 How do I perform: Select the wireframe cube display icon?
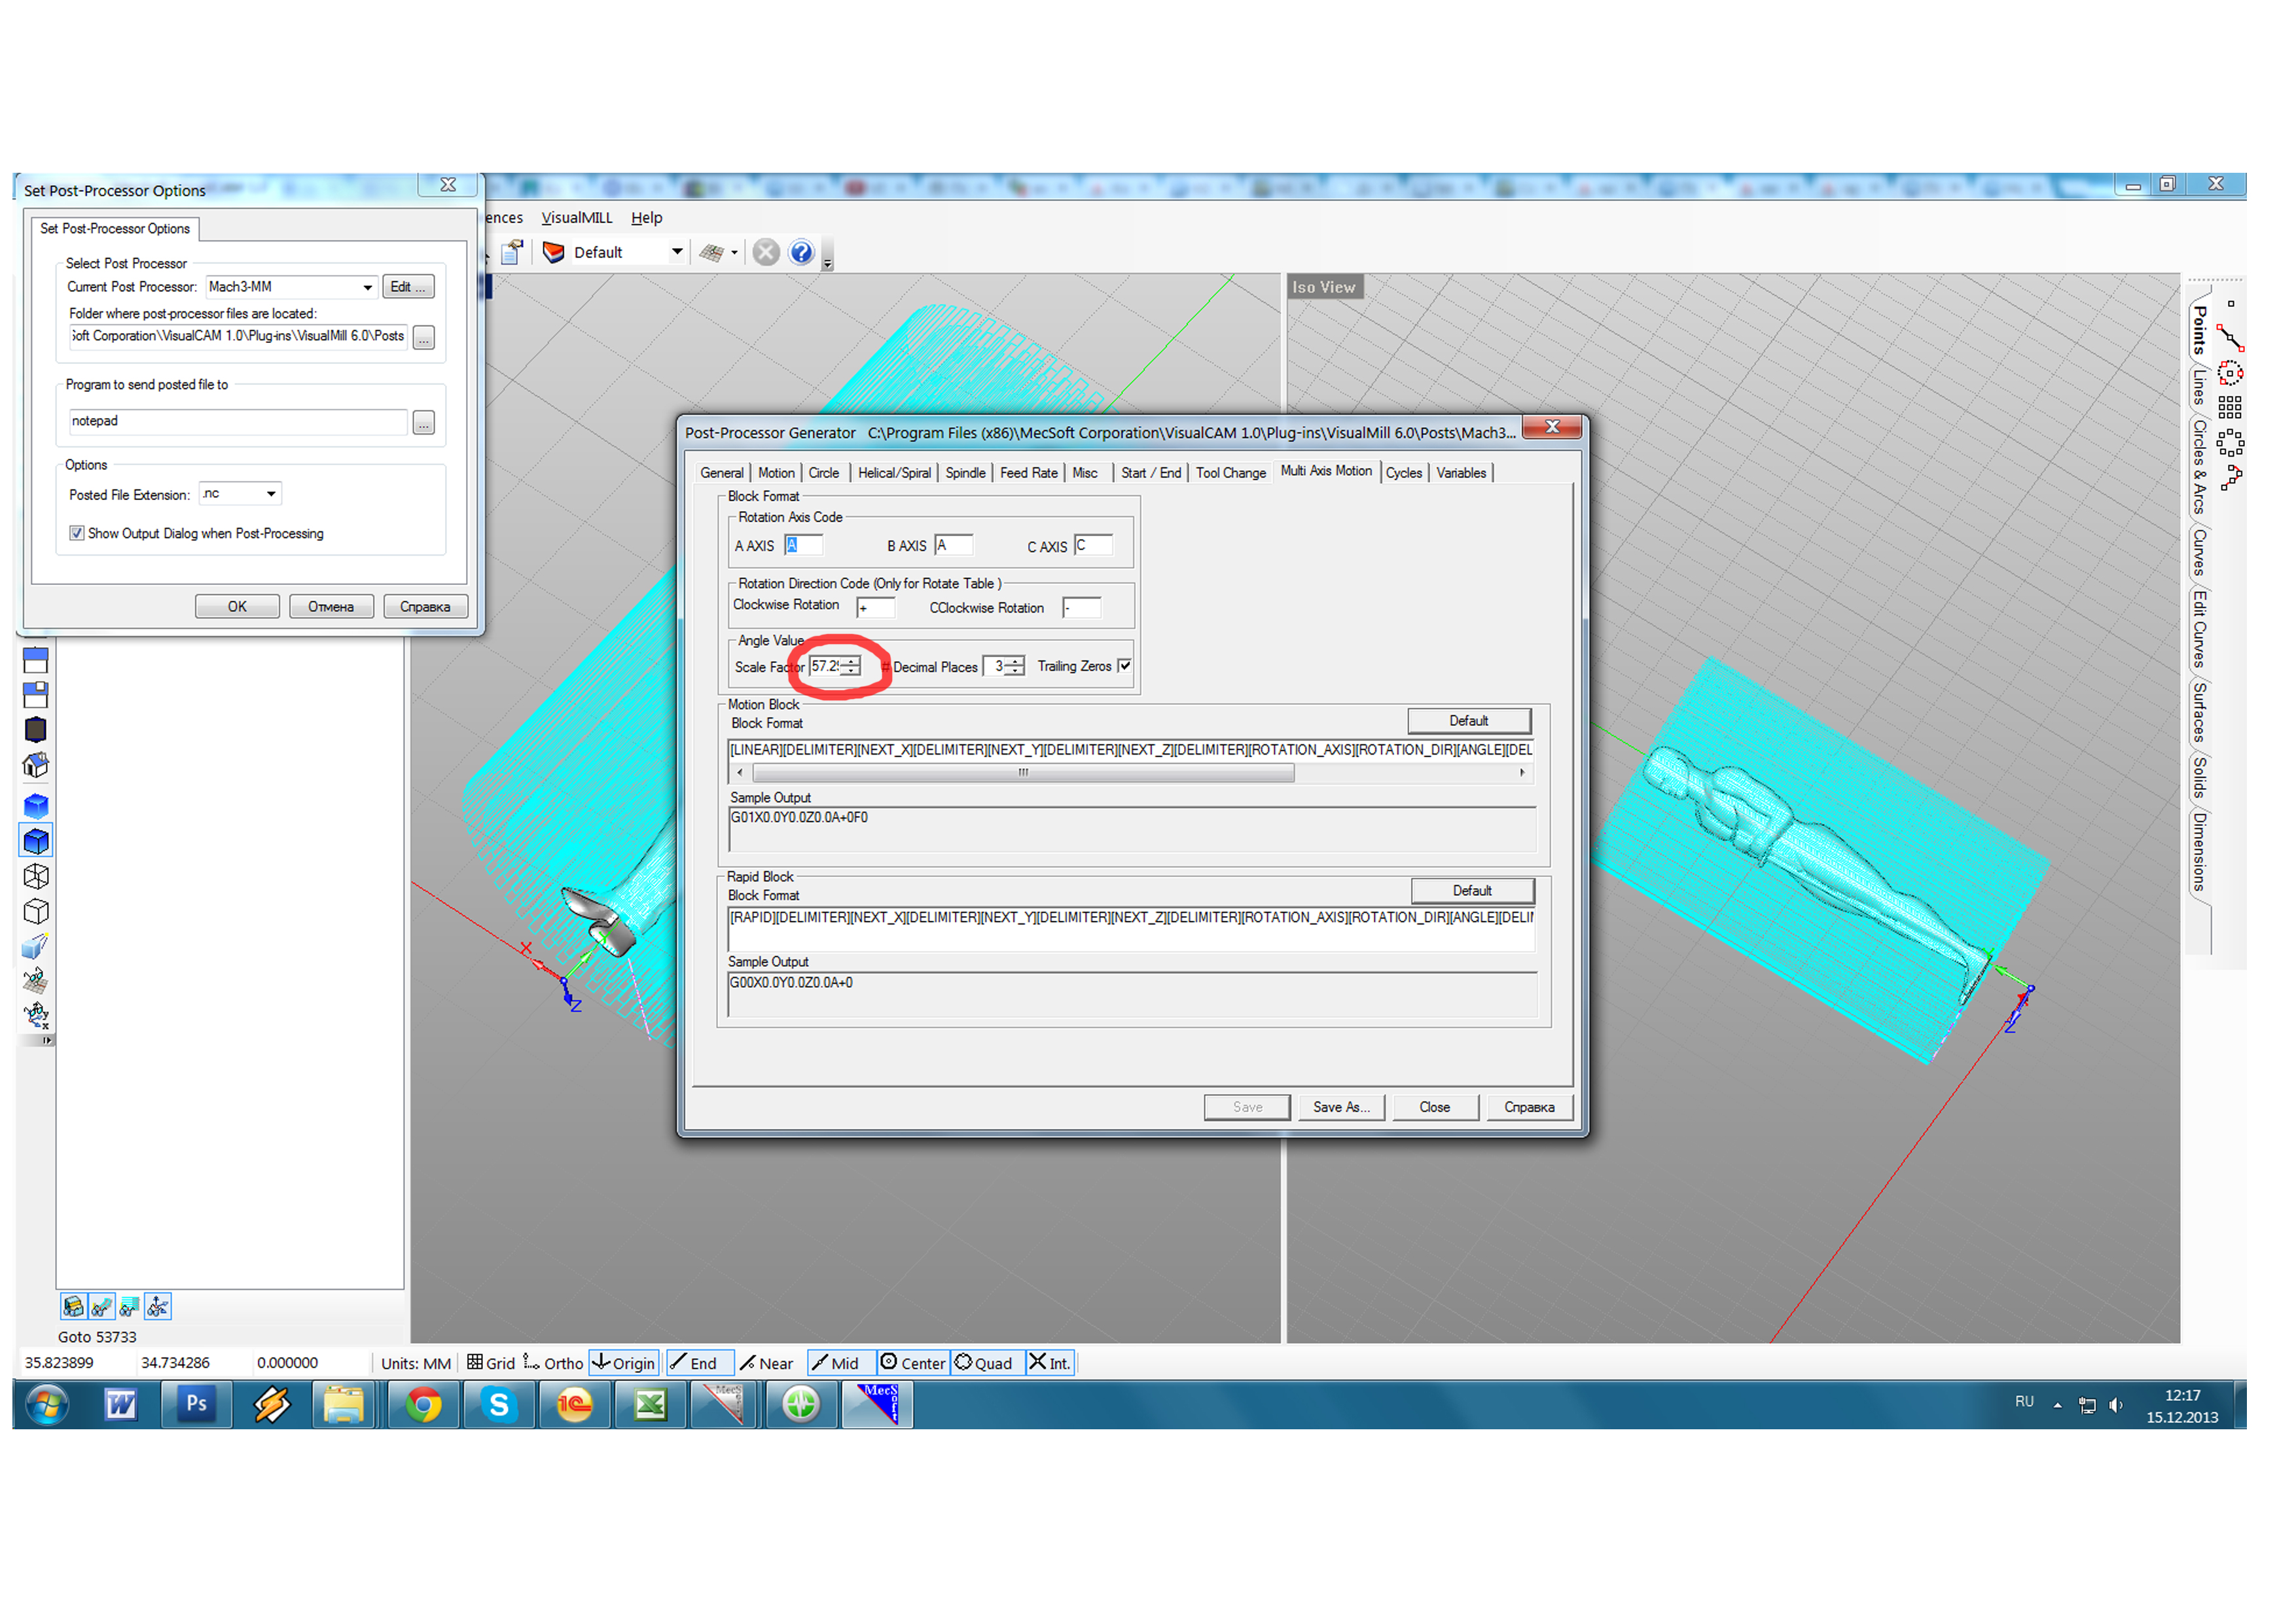36,876
